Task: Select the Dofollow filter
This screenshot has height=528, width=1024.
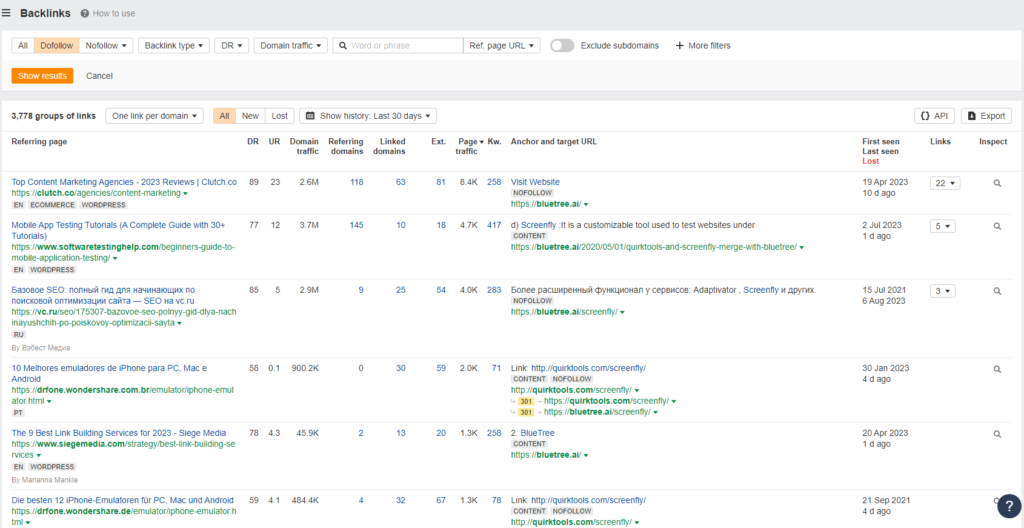Action: tap(57, 46)
